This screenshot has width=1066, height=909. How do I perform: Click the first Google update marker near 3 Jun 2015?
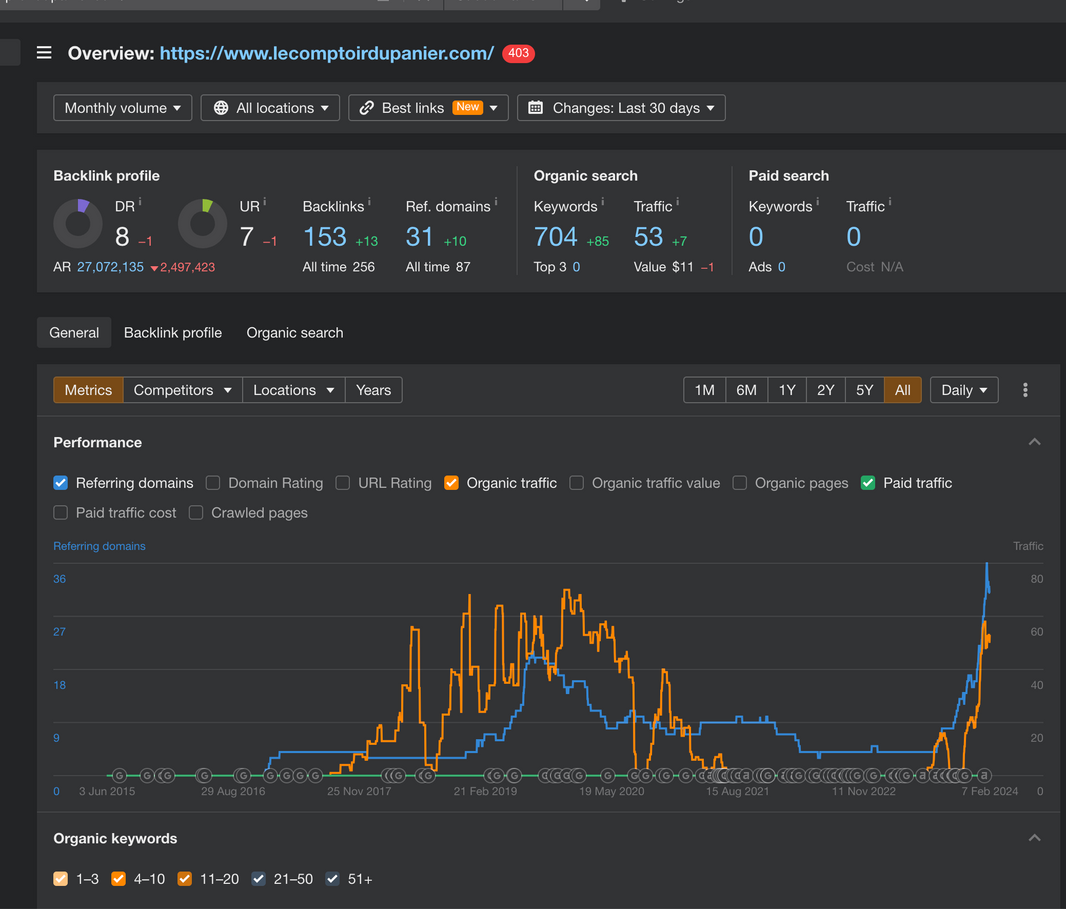[x=119, y=775]
